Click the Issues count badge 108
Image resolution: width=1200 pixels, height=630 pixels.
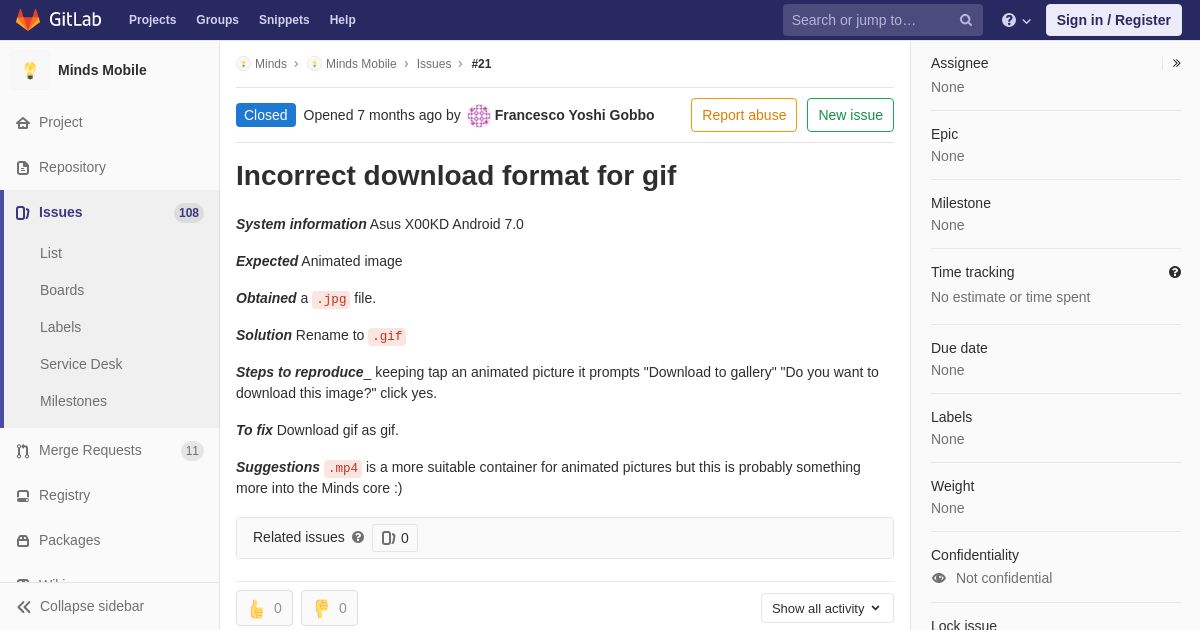click(x=189, y=213)
